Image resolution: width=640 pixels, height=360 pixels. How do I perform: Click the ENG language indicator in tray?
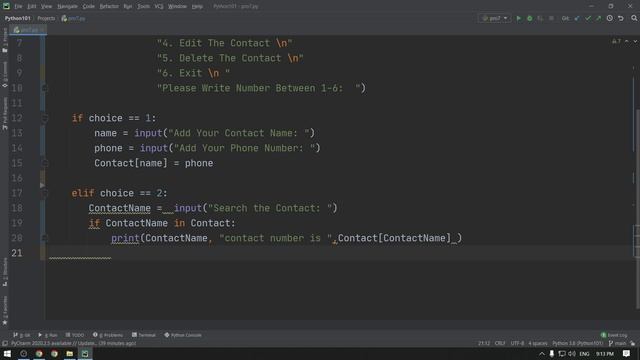tap(584, 353)
